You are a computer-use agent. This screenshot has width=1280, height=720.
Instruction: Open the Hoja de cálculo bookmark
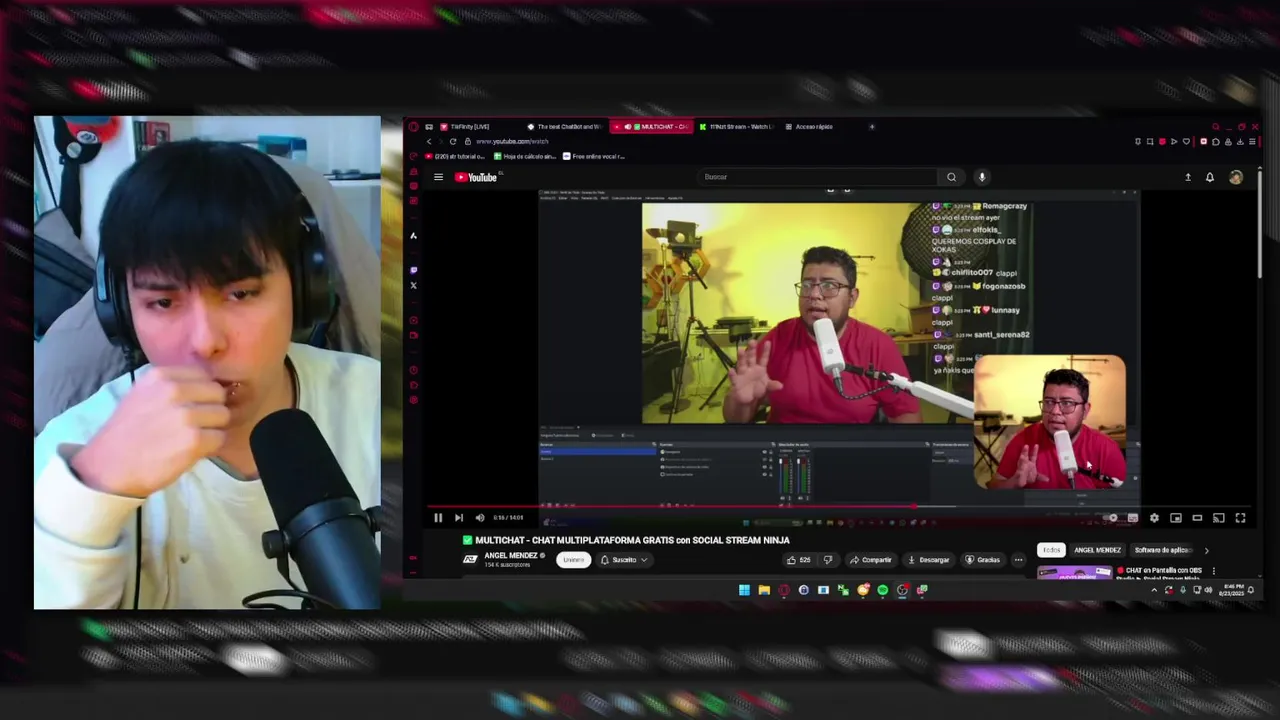pos(526,156)
